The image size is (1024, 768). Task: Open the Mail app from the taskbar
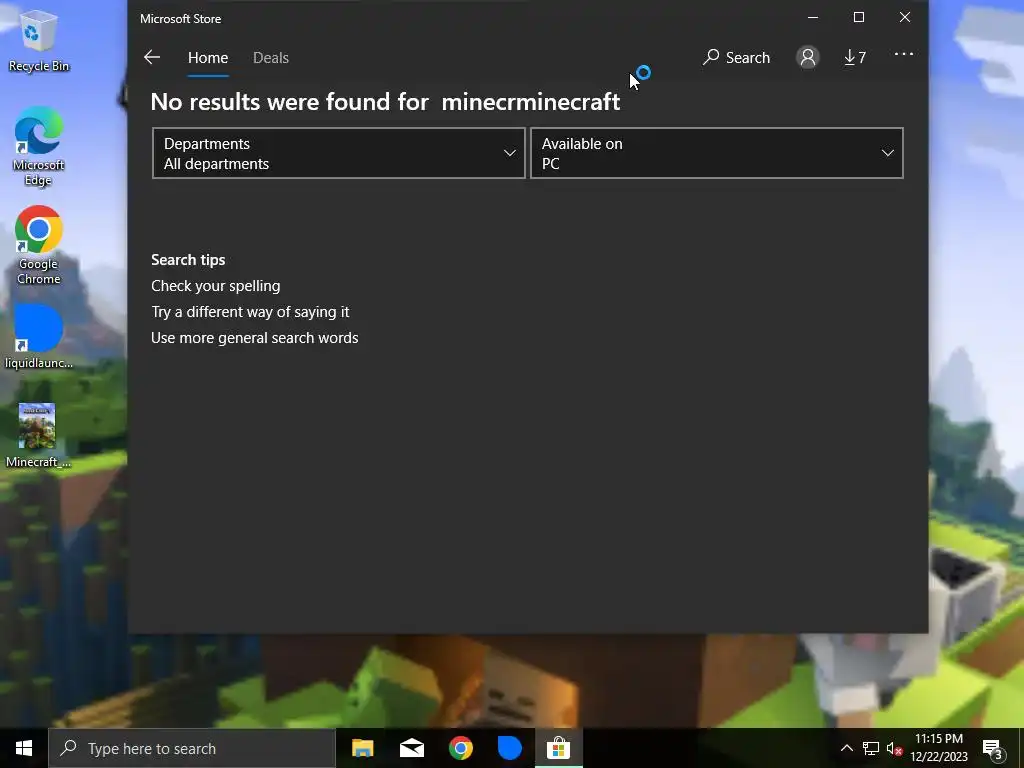tap(411, 748)
